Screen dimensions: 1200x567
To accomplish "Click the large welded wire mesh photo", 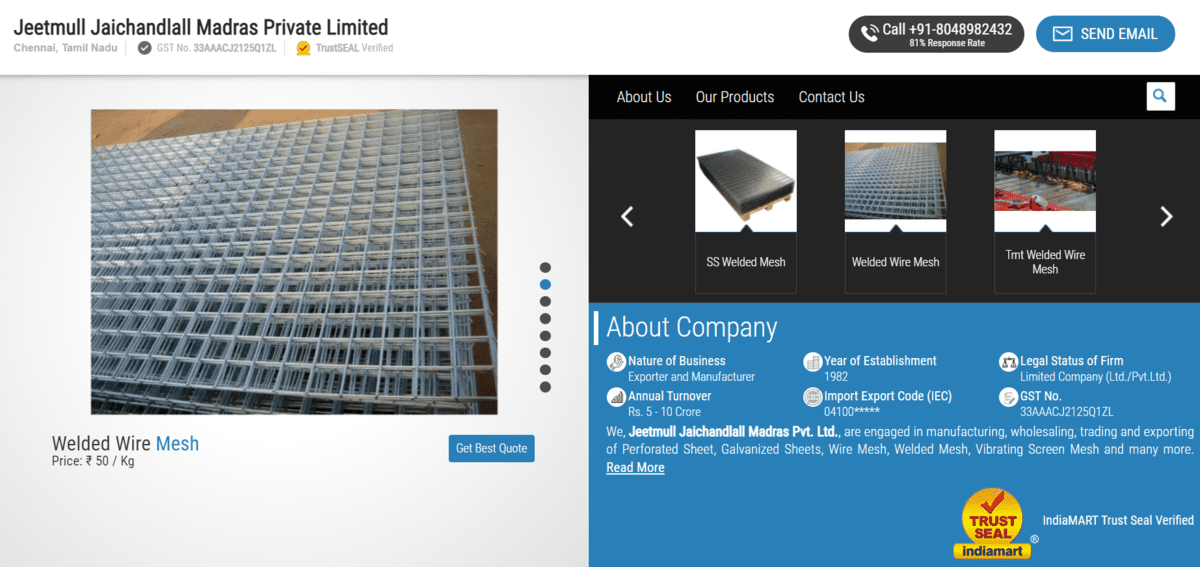I will (x=294, y=262).
